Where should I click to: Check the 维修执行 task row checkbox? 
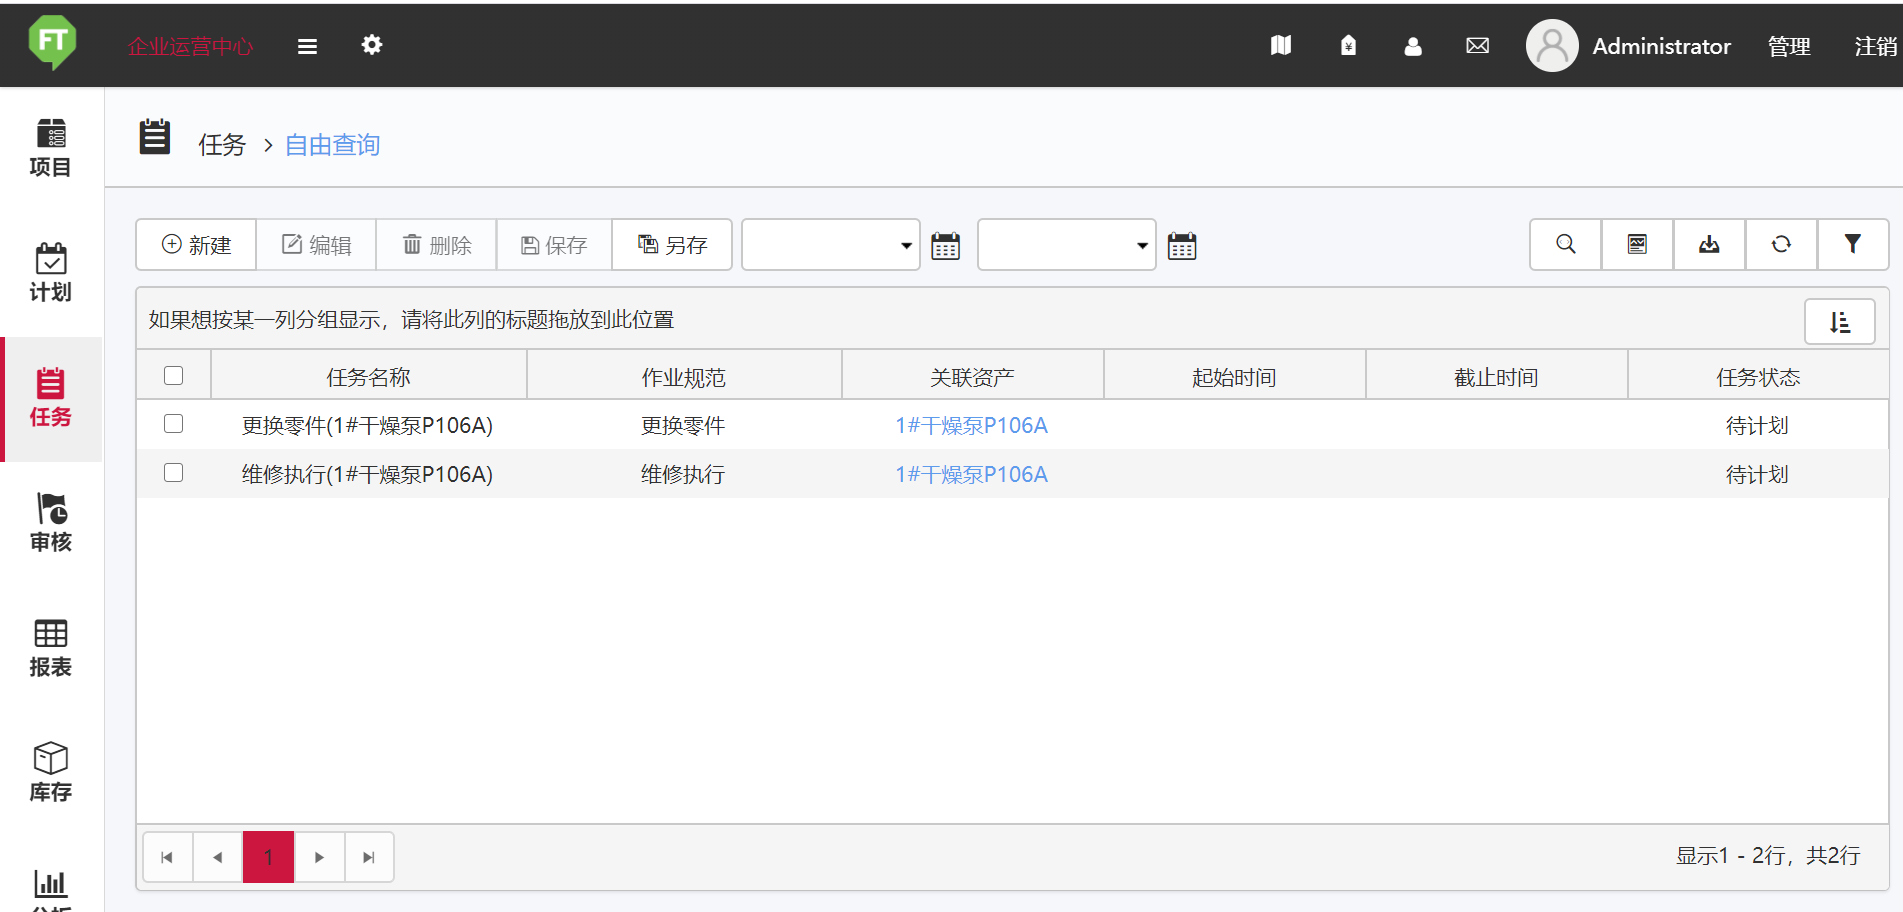click(174, 473)
